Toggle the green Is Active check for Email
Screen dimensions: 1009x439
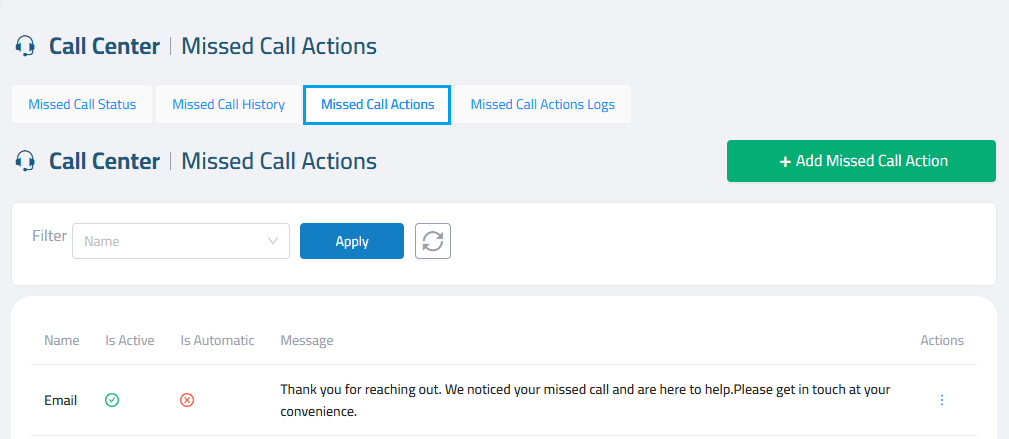tap(112, 400)
